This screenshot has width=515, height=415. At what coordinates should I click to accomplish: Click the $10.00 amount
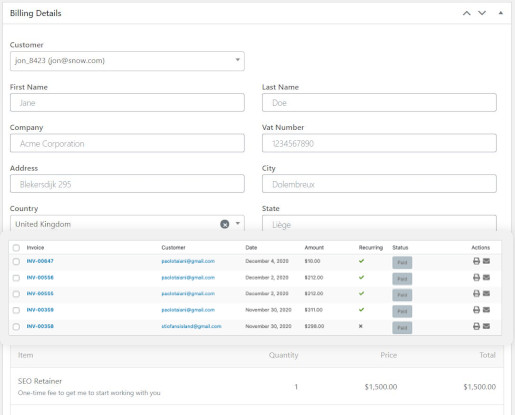coord(312,261)
